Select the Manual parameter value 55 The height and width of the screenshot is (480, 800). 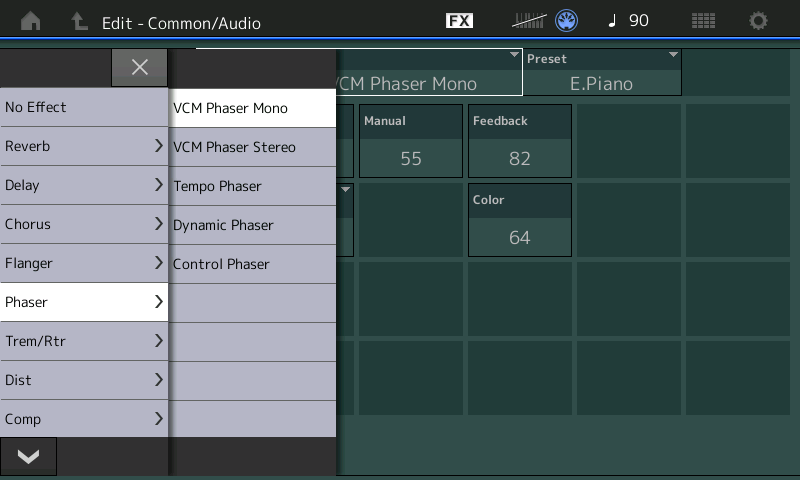(411, 158)
